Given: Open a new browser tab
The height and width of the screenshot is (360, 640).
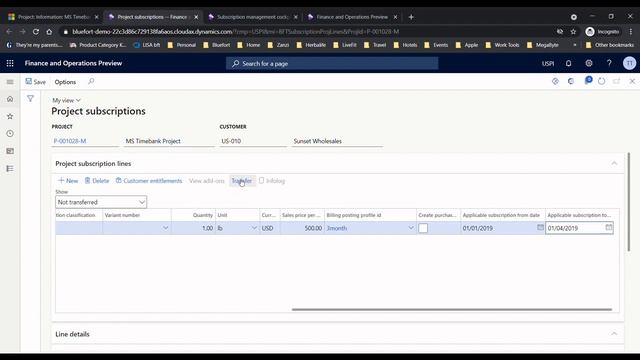Looking at the screenshot, I should [x=411, y=17].
